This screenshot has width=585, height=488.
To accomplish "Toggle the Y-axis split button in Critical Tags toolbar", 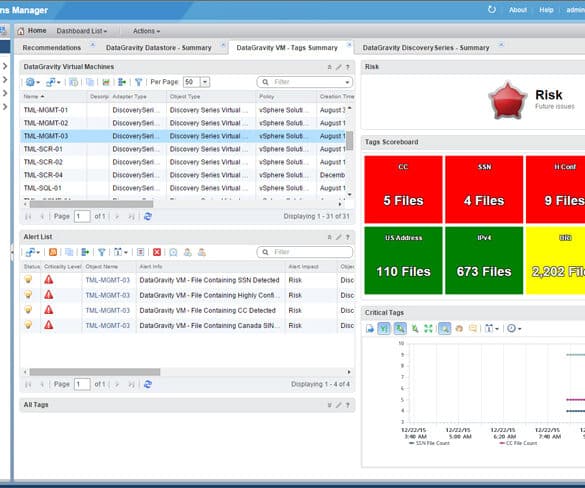I will (x=384, y=329).
